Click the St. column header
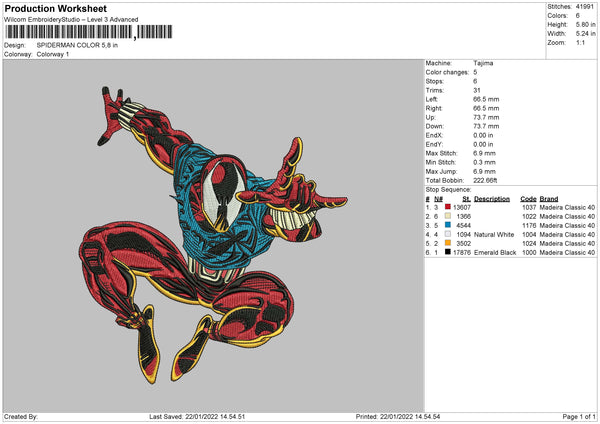This screenshot has width=600, height=424. pyautogui.click(x=466, y=199)
